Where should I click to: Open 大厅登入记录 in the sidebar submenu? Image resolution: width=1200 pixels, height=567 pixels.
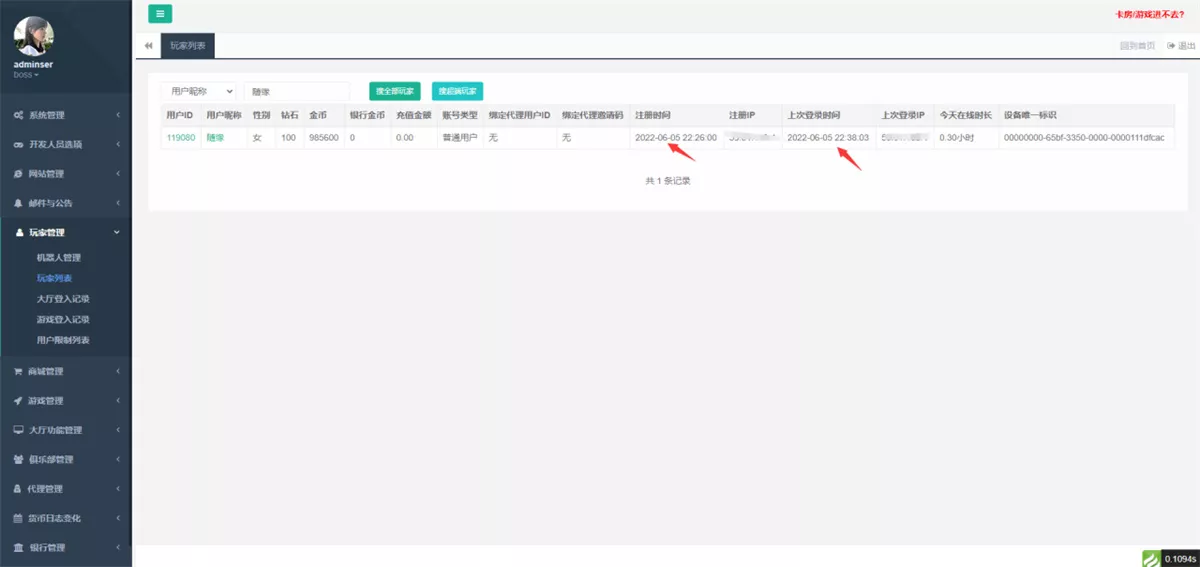pyautogui.click(x=63, y=299)
